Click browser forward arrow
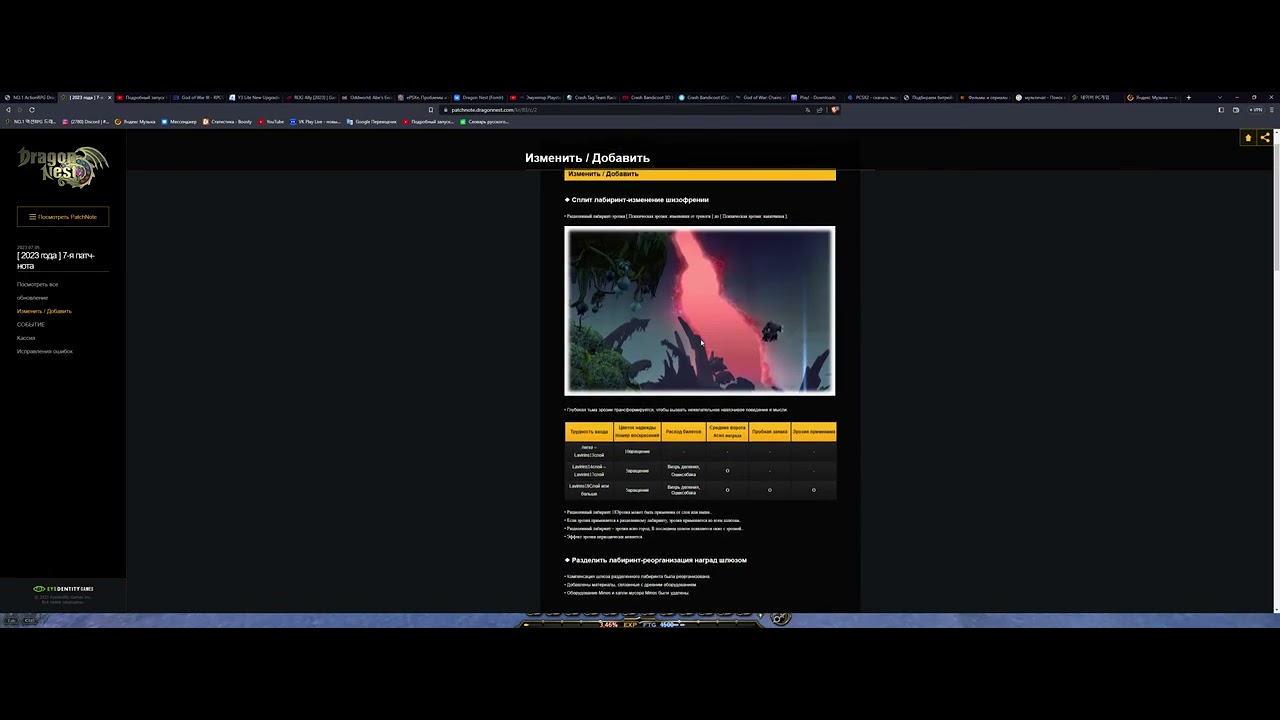This screenshot has width=1280, height=720. tap(20, 110)
